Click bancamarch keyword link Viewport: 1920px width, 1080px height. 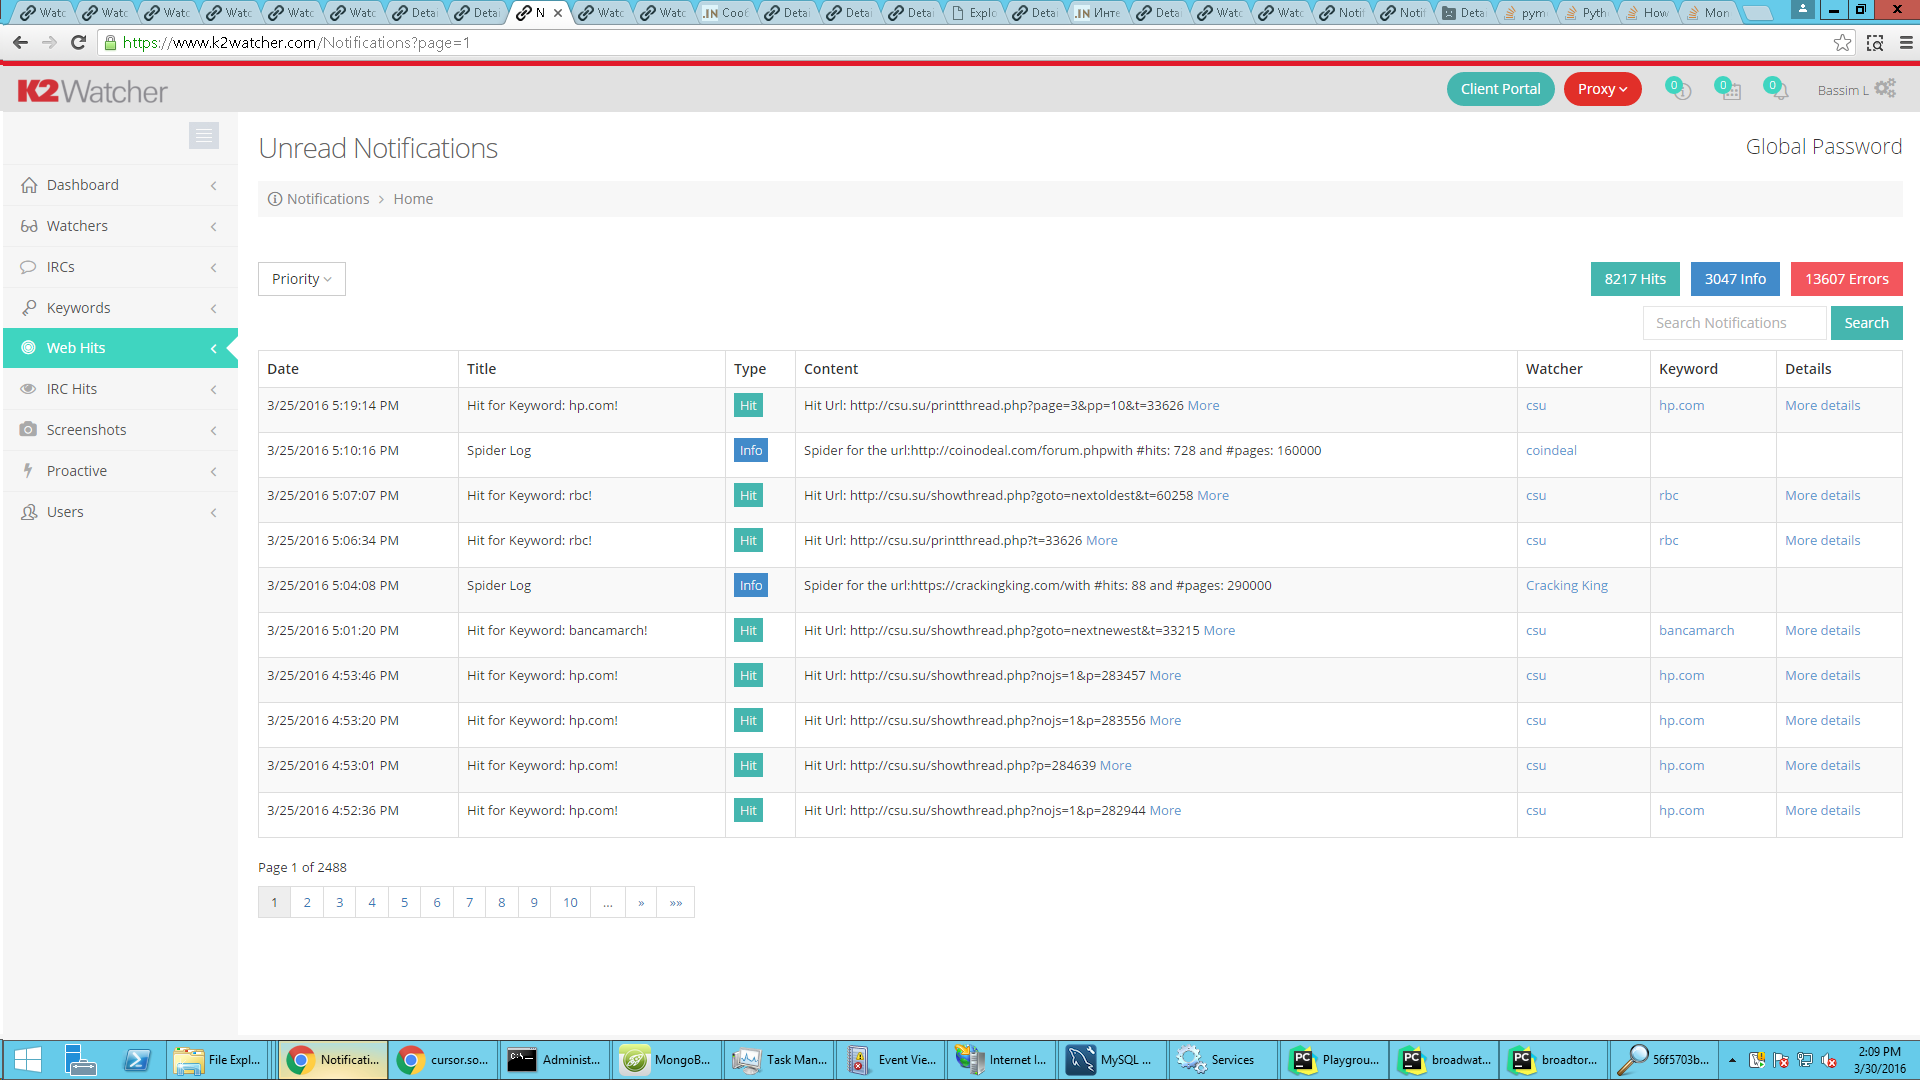click(x=1696, y=630)
